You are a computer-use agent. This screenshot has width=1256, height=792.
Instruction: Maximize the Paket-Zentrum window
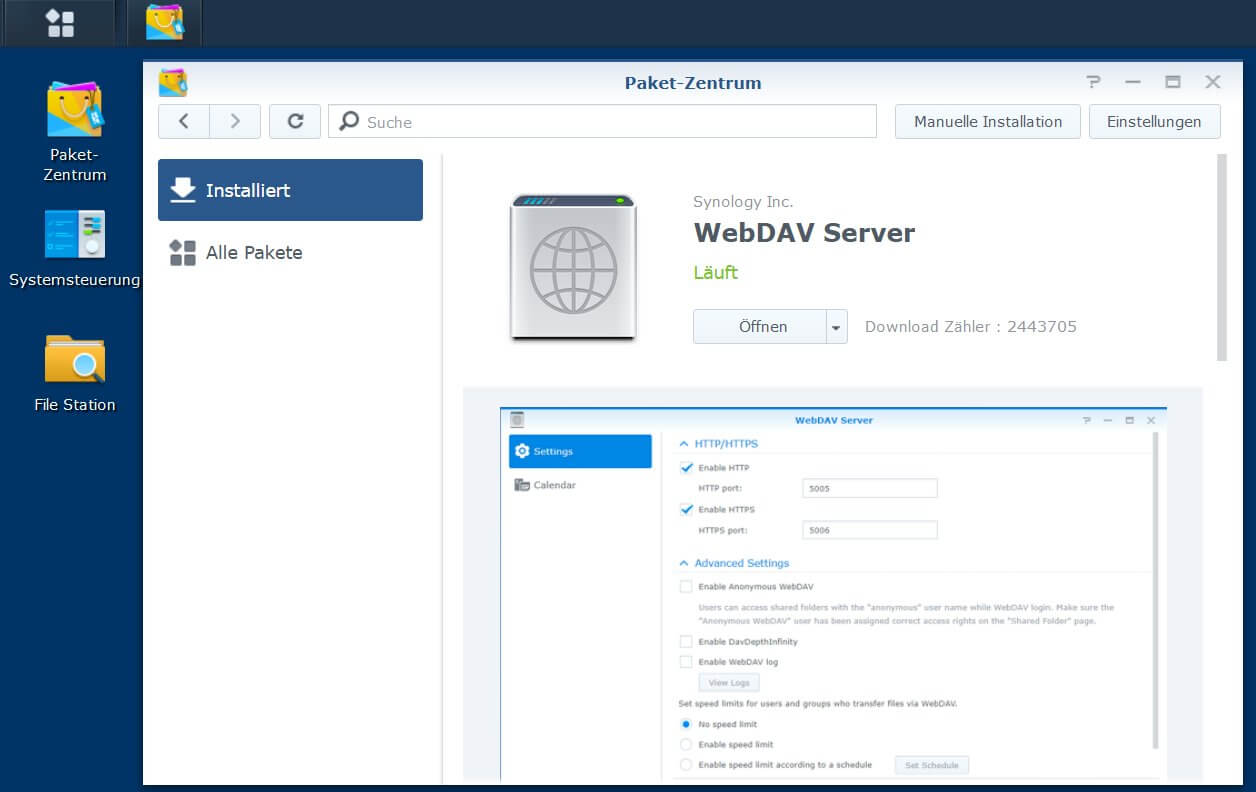[x=1173, y=83]
